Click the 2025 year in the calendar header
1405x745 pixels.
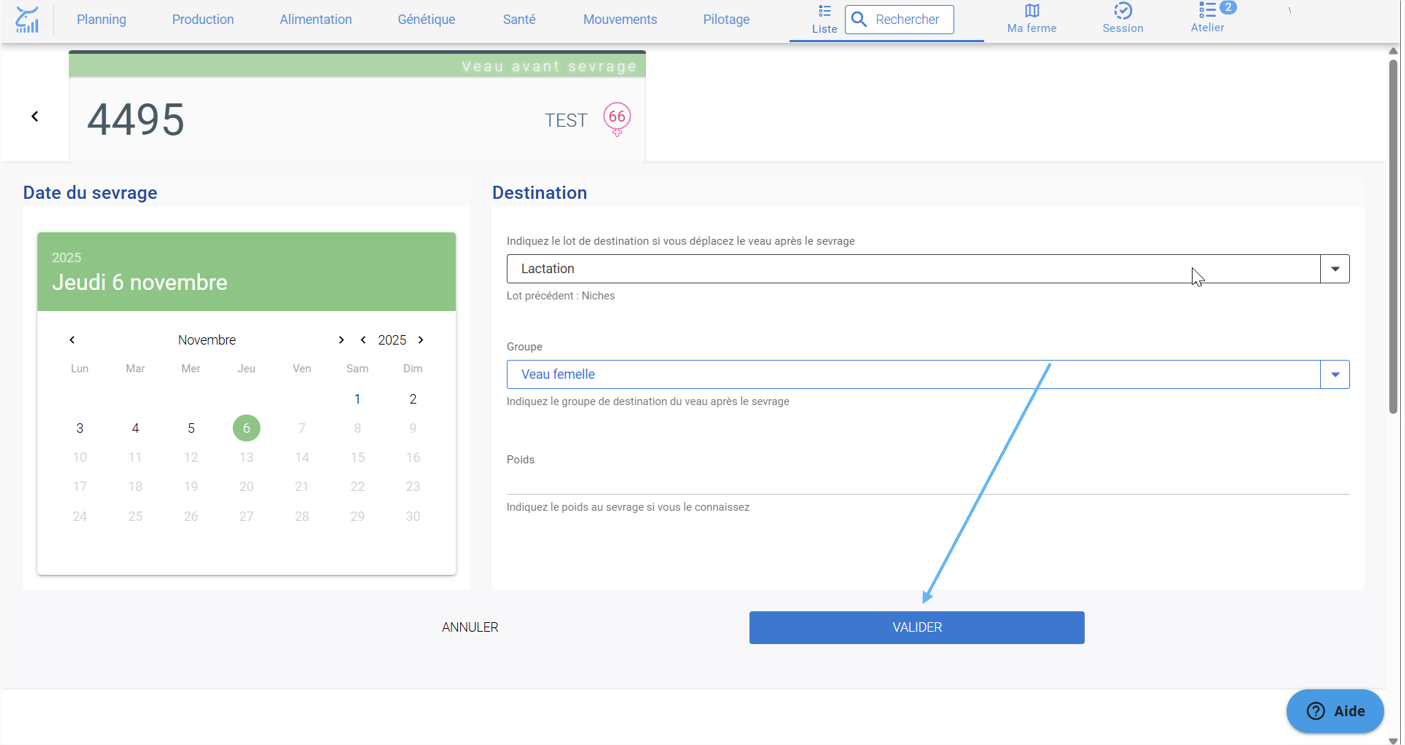click(67, 258)
